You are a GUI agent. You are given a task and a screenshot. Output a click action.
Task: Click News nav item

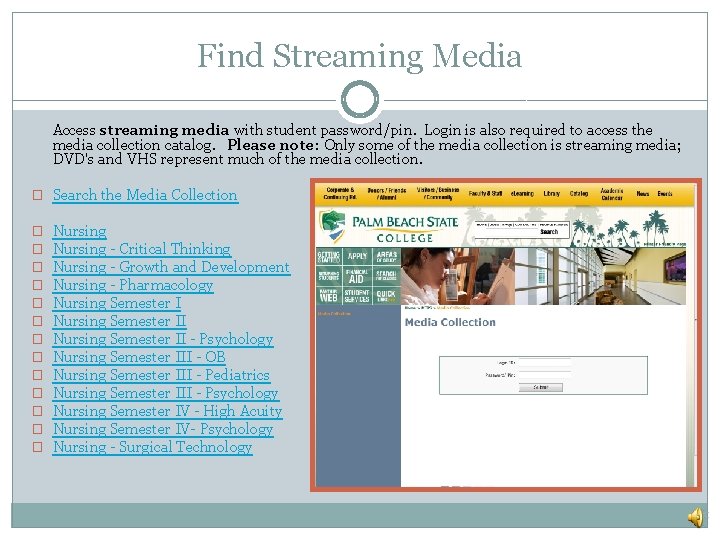coord(642,193)
